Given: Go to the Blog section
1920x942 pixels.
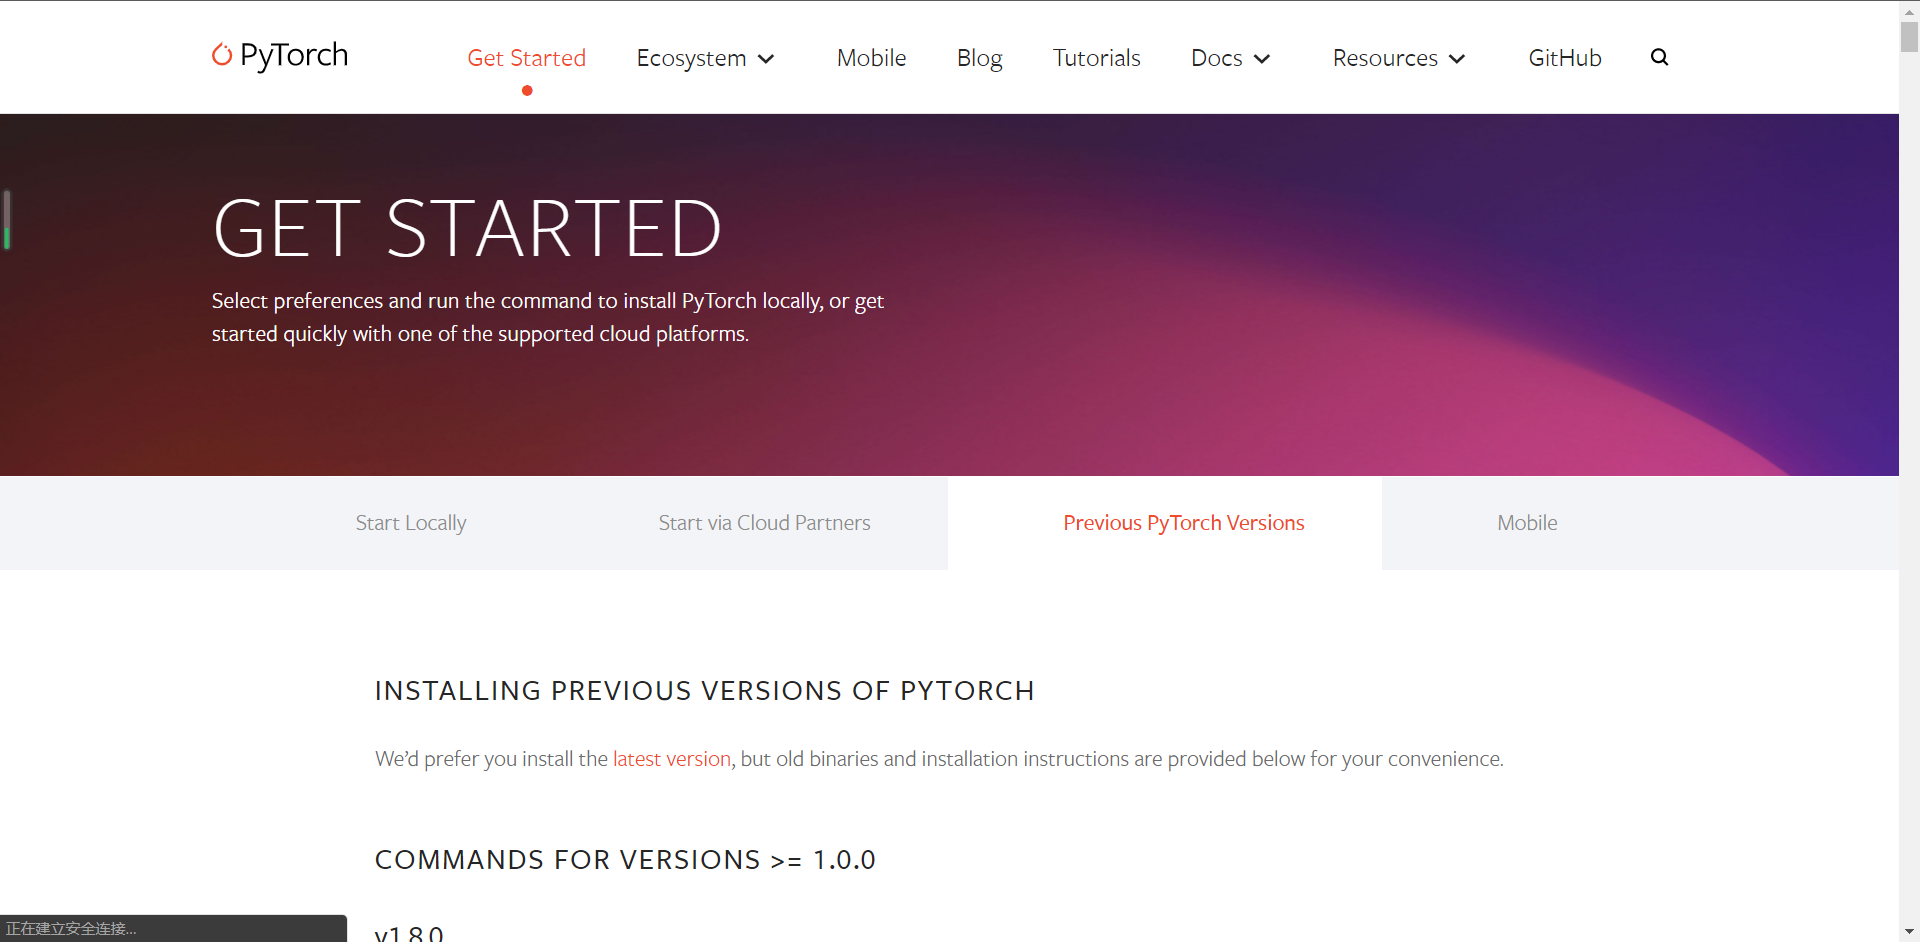Looking at the screenshot, I should coord(979,58).
